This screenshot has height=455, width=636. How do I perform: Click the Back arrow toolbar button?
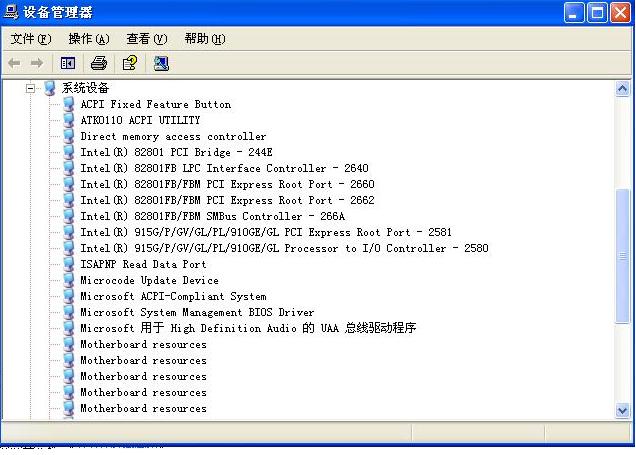coord(15,63)
